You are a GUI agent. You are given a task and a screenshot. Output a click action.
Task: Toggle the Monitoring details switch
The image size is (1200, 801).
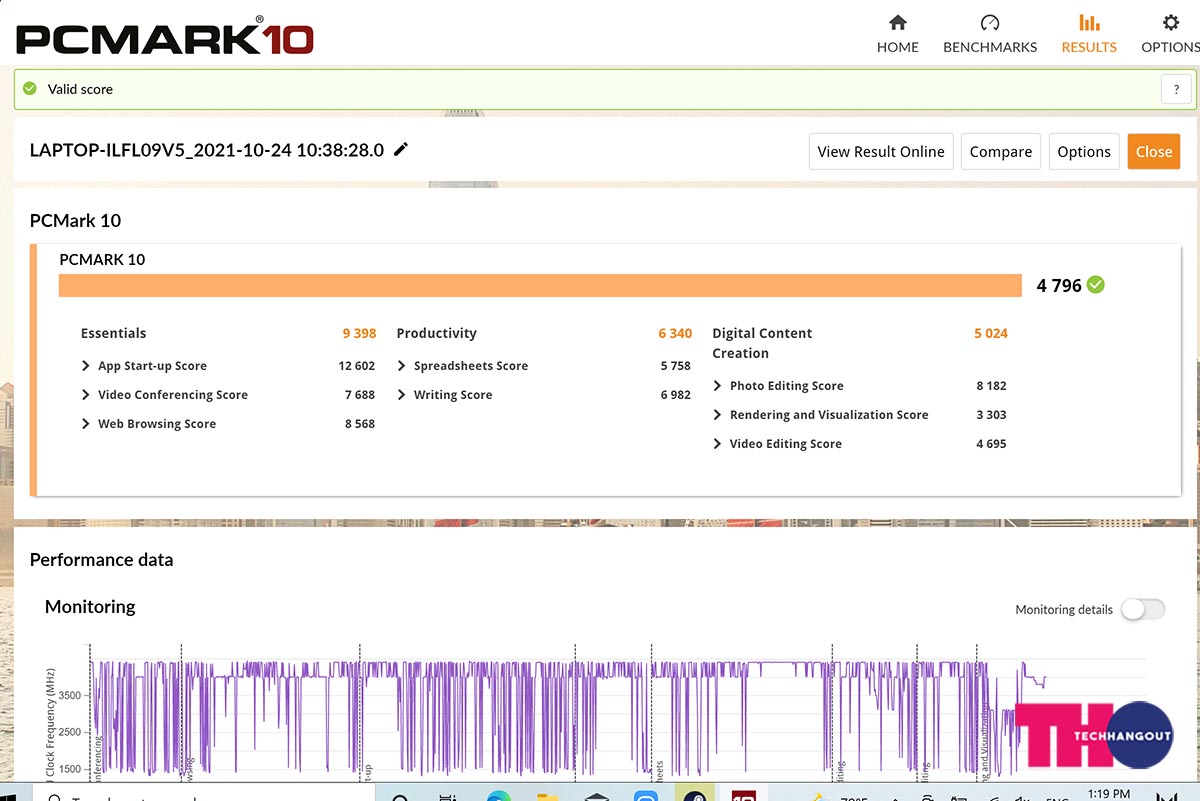(x=1143, y=609)
